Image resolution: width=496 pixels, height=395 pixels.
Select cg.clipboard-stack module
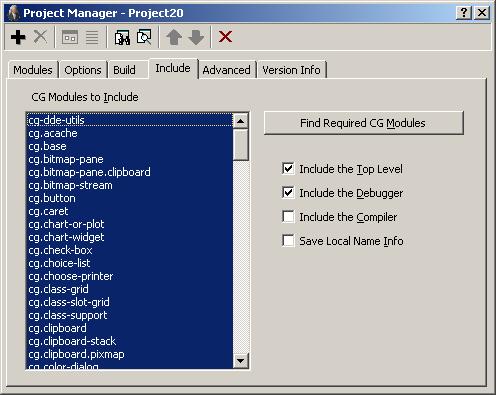click(130, 341)
